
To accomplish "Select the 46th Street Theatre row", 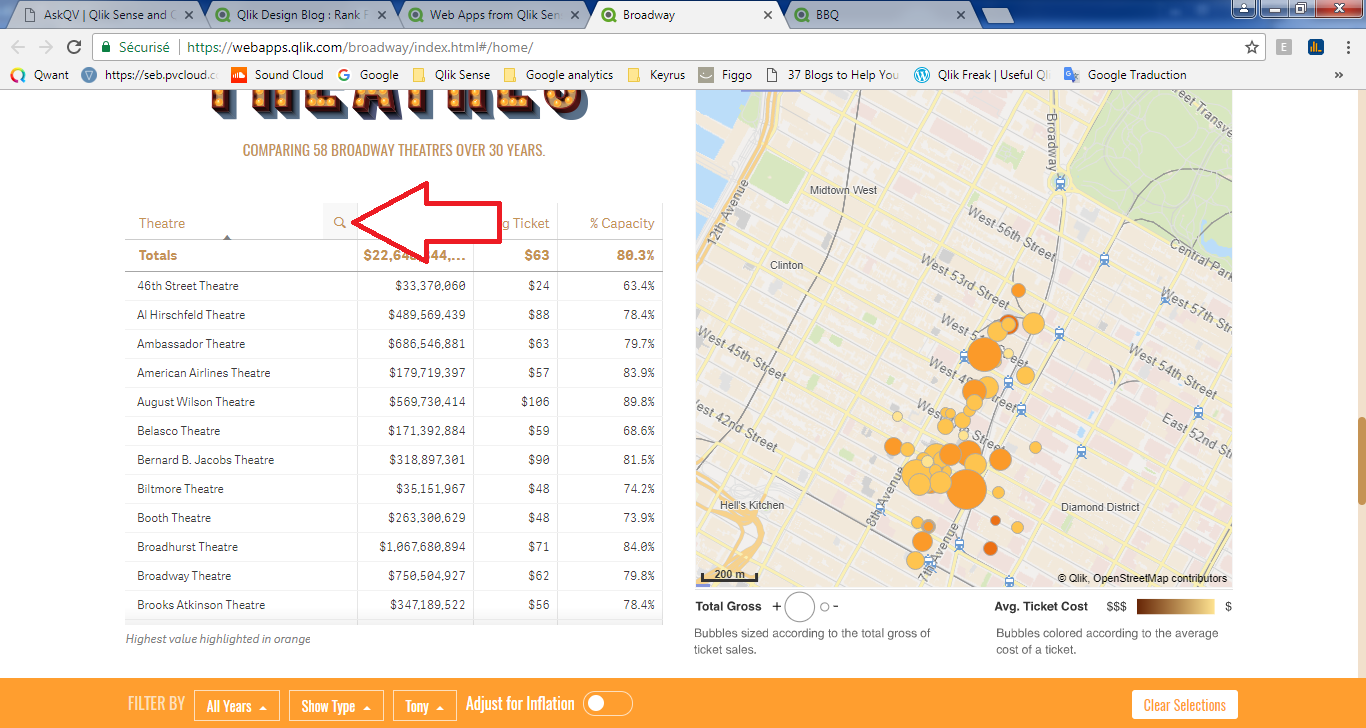I will coord(393,286).
